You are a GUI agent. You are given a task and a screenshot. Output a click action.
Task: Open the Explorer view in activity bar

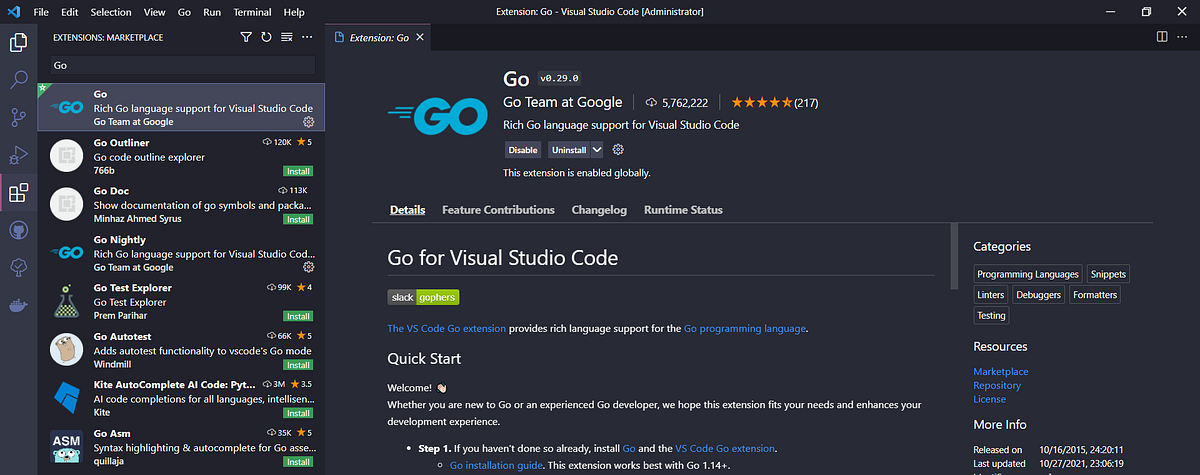point(18,43)
